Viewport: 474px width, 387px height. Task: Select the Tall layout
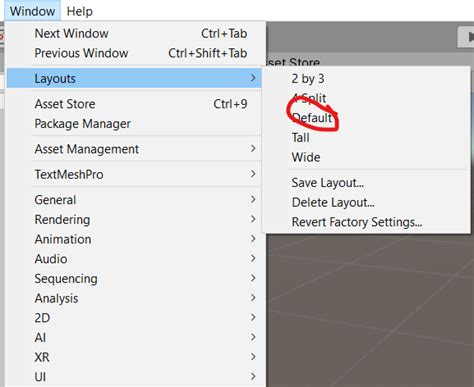tap(366, 138)
